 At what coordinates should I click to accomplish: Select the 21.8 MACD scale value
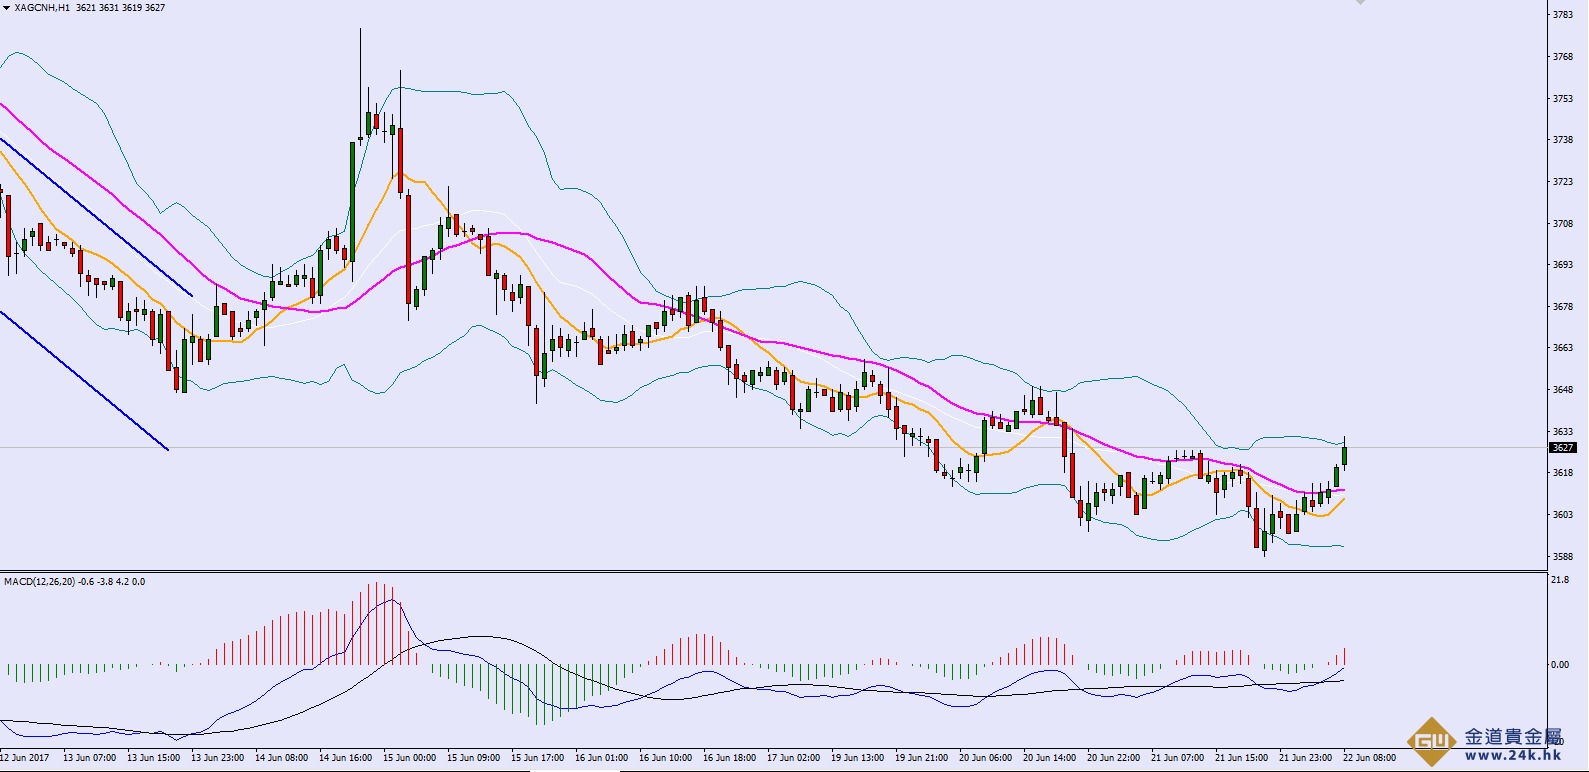click(1561, 580)
